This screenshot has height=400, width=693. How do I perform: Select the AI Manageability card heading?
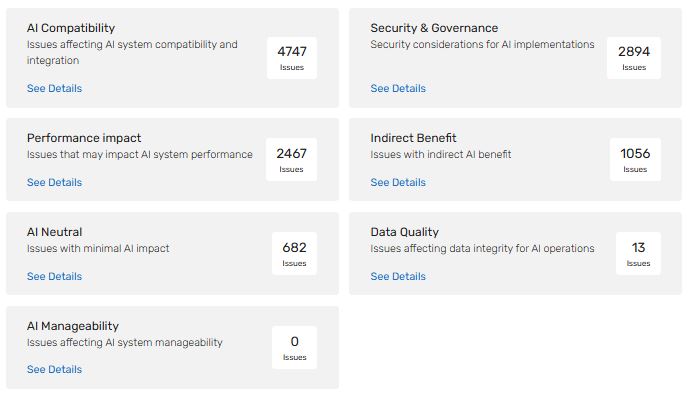pos(73,326)
